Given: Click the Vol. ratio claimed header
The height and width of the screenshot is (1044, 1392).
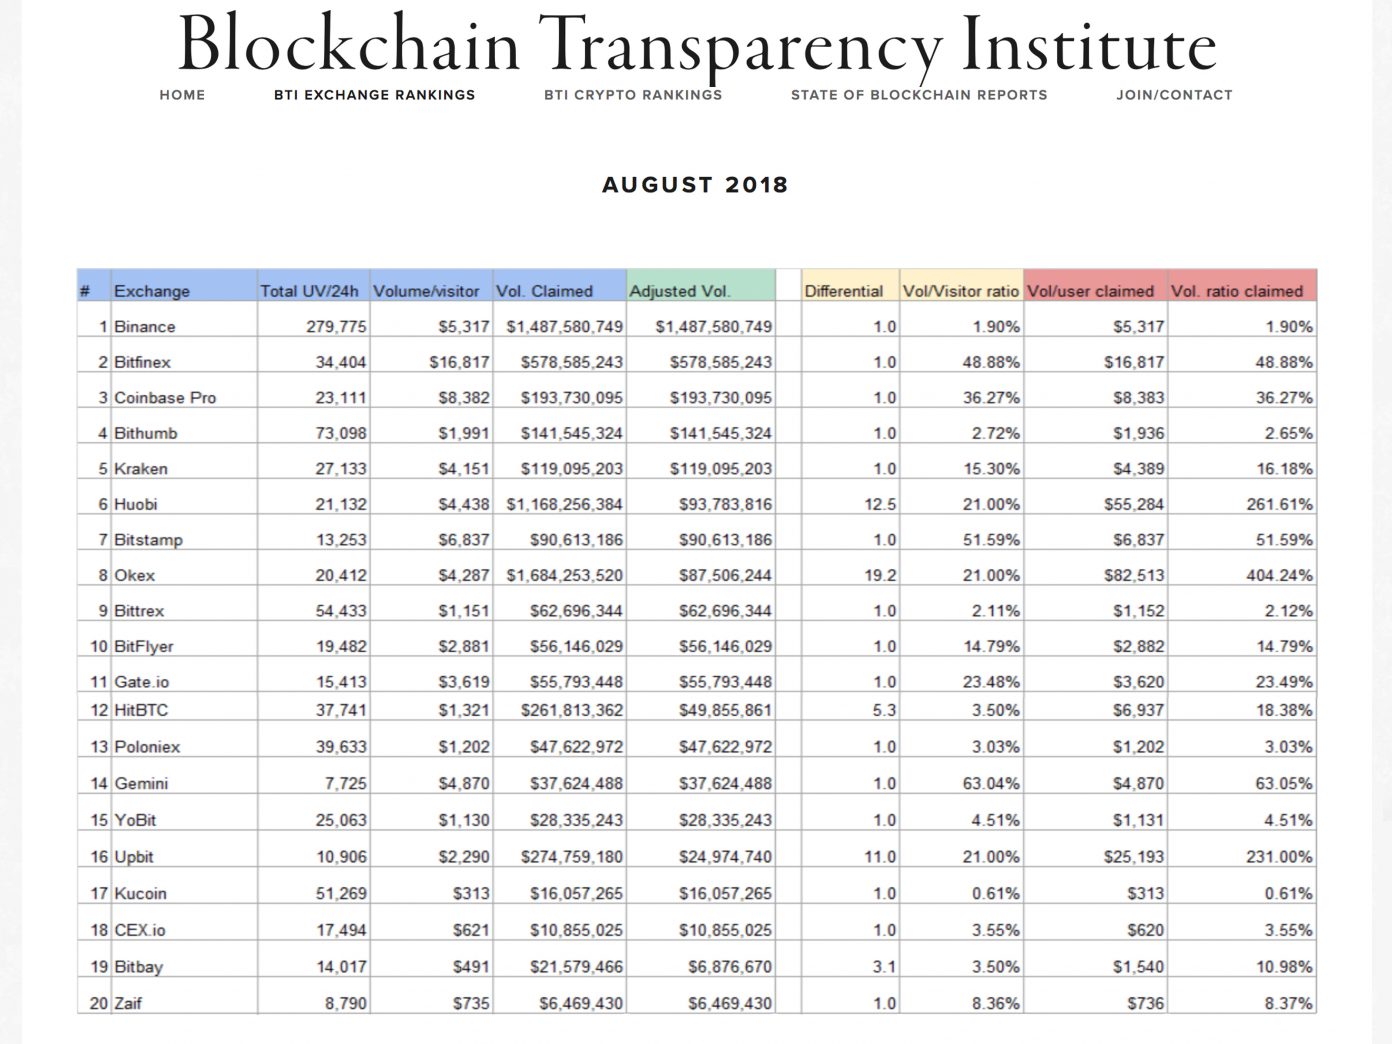Looking at the screenshot, I should click(1237, 291).
